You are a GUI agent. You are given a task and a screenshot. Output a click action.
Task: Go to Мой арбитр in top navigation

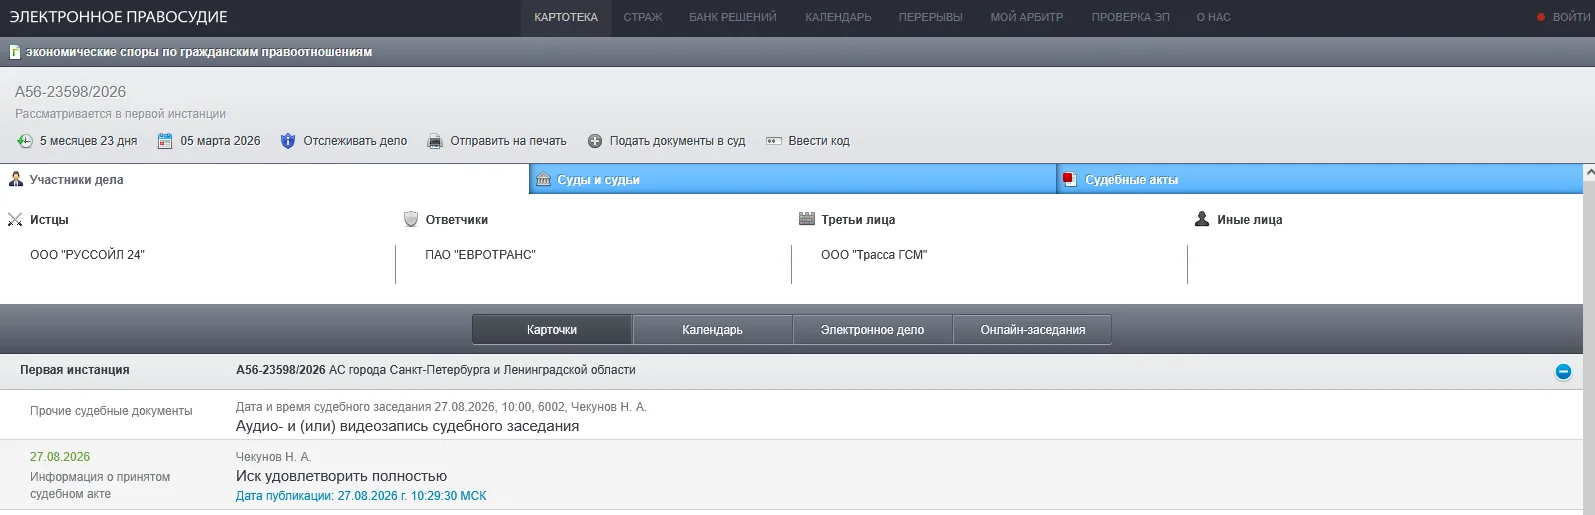1026,17
